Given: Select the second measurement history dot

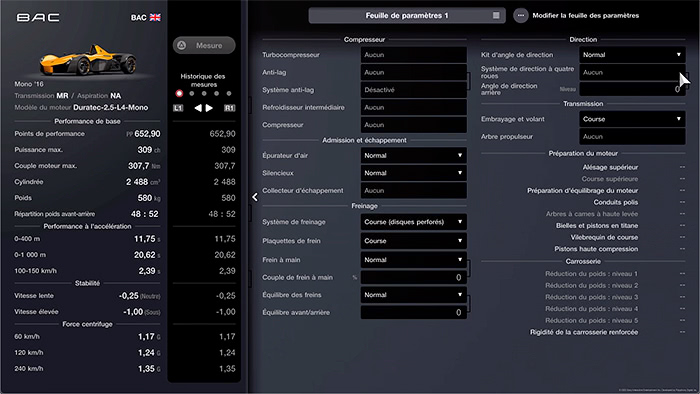Looking at the screenshot, I should pos(192,94).
